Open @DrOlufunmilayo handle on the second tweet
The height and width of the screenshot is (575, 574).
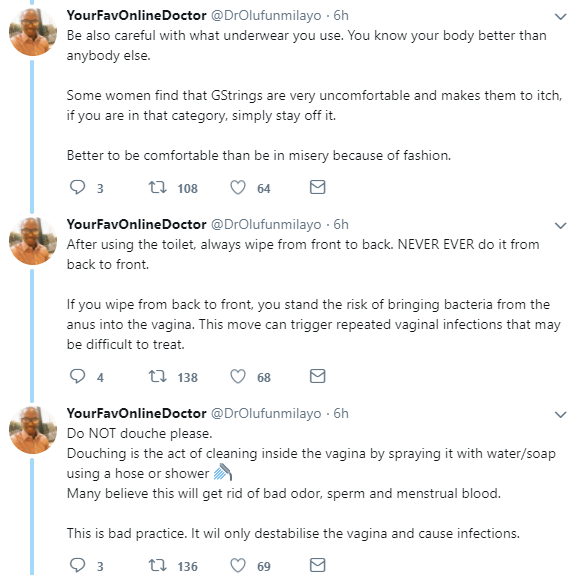click(266, 224)
